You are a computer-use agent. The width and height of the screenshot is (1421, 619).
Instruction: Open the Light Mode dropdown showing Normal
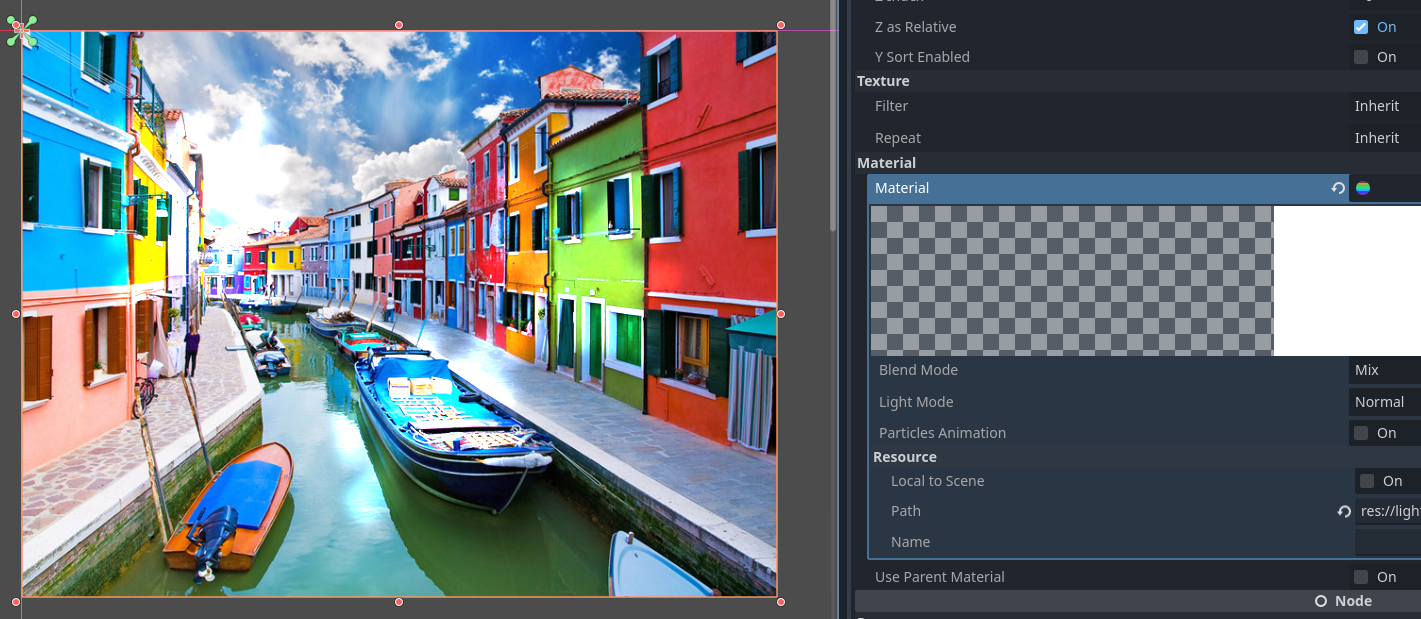click(1383, 402)
